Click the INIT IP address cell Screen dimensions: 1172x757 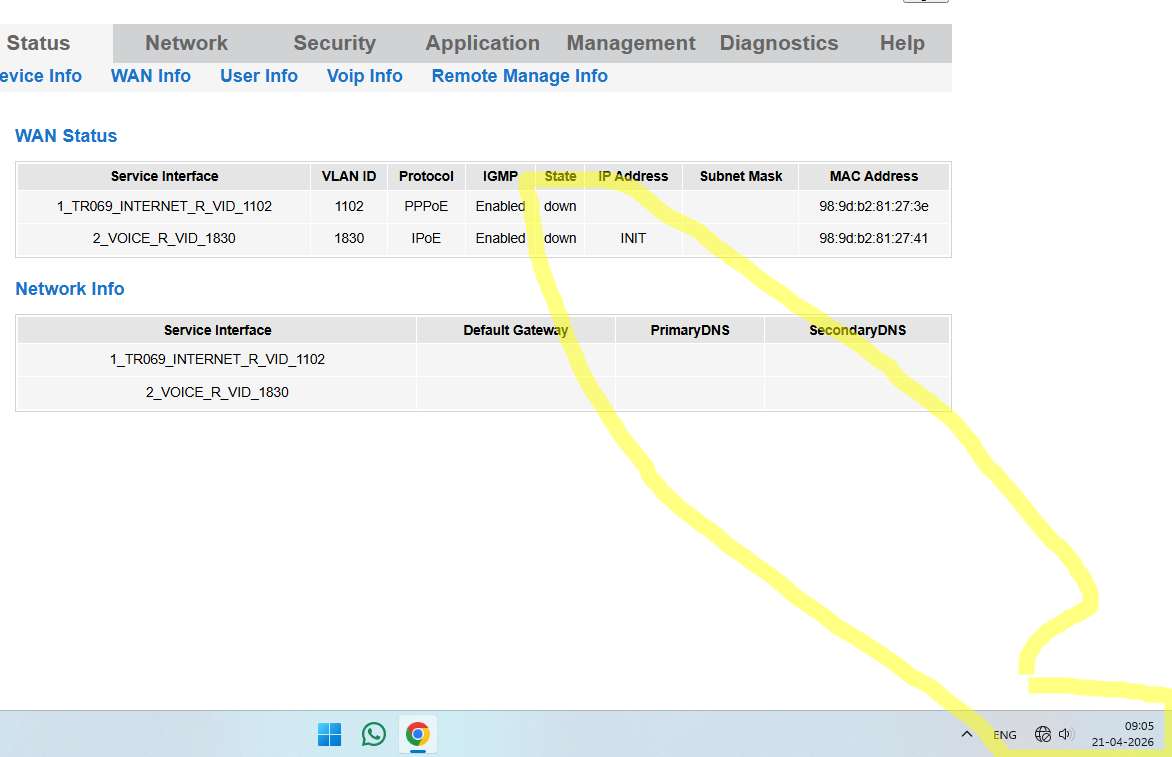(x=633, y=238)
